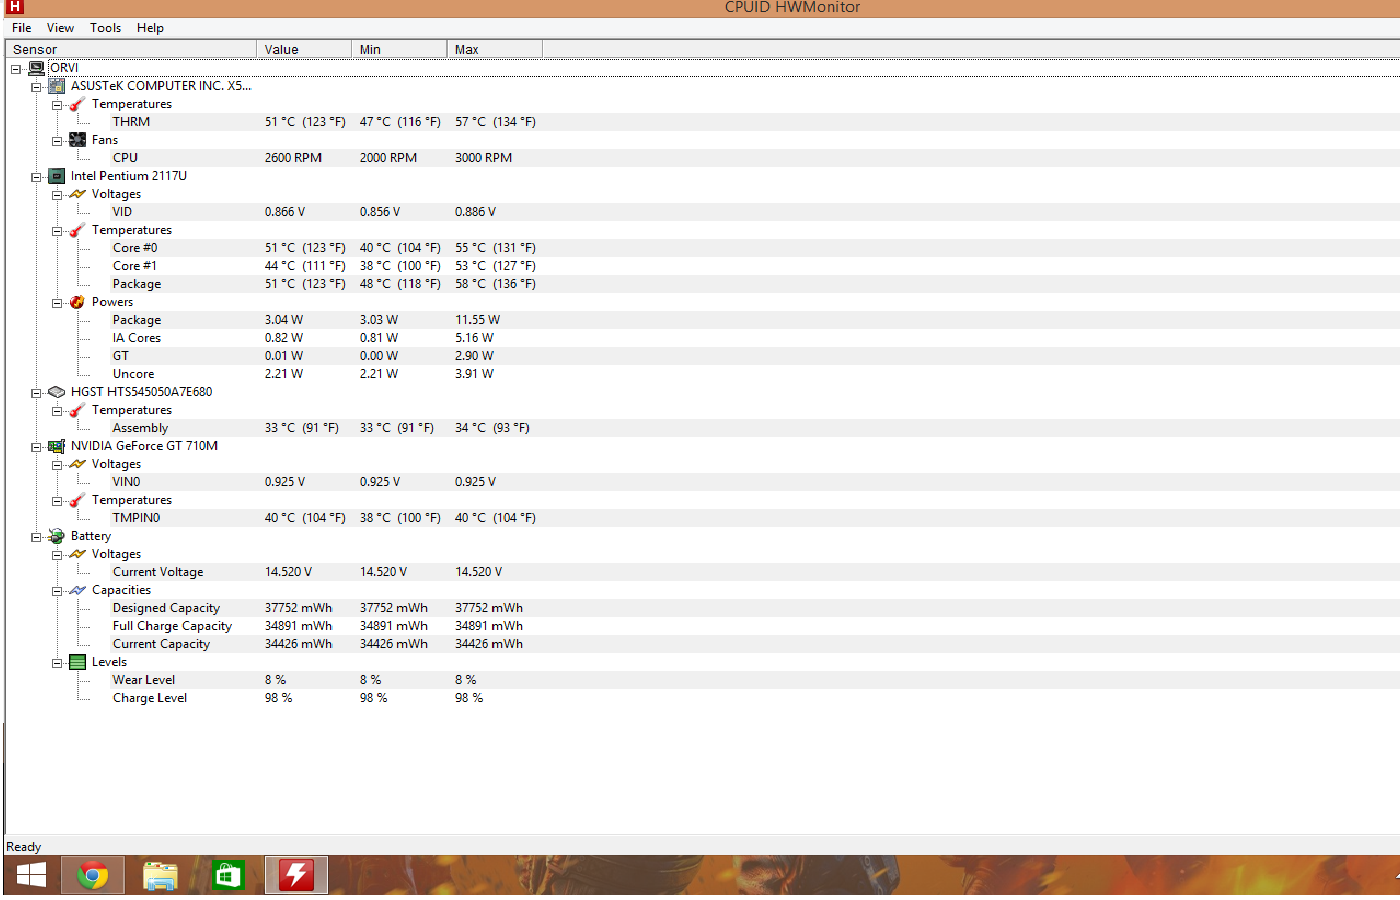Collapse the Battery tree node

(36, 537)
